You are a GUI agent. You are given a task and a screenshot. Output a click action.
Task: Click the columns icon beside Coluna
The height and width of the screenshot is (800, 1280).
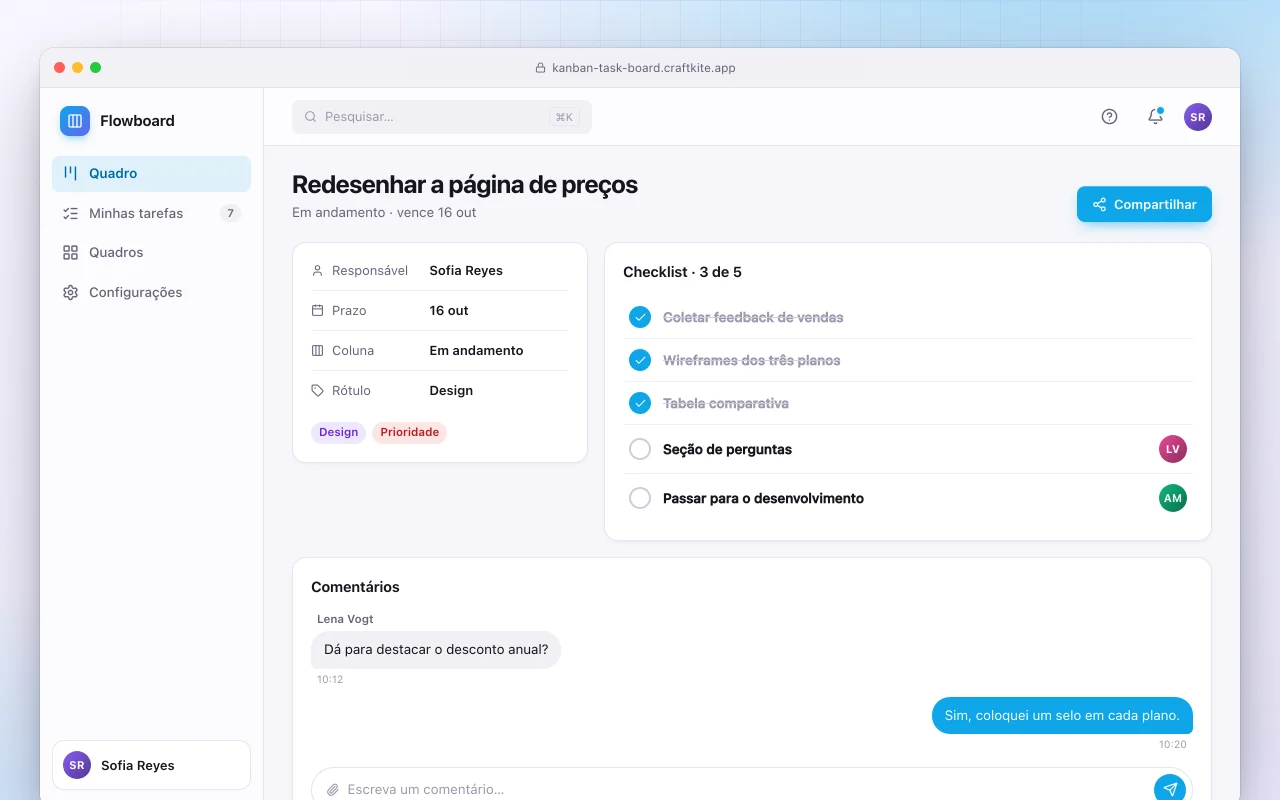(x=318, y=351)
